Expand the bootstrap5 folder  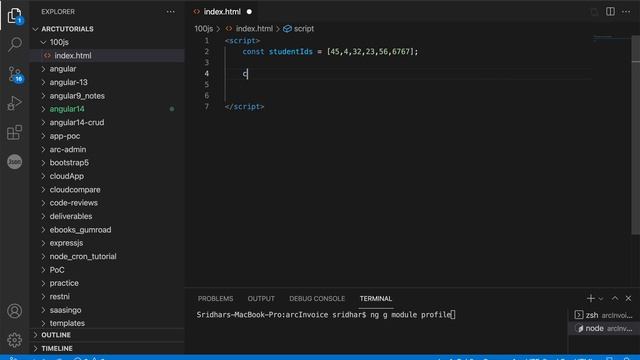pyautogui.click(x=69, y=162)
